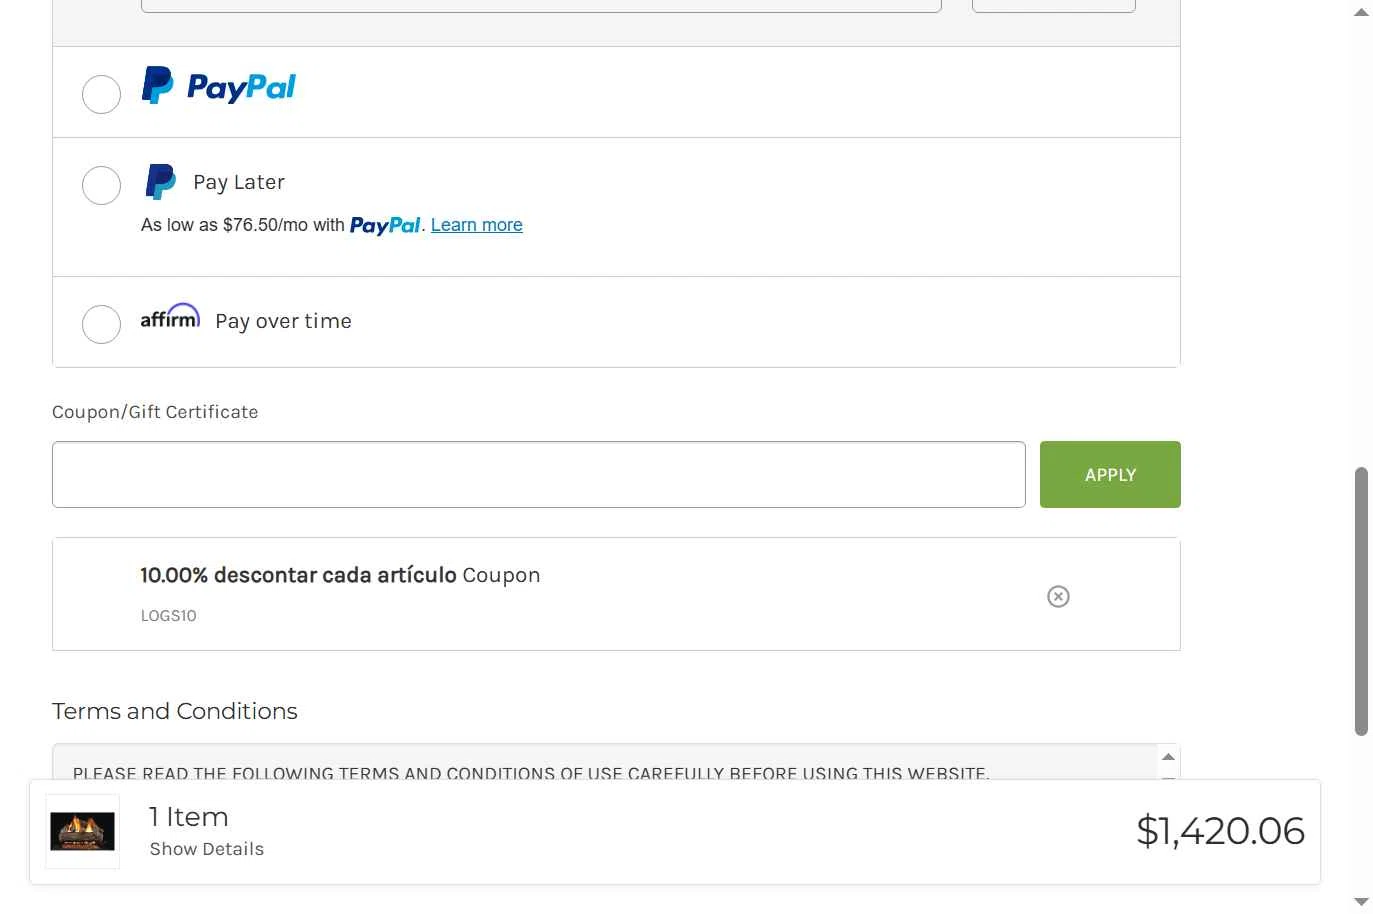Click the 1 Item summary heading

(x=189, y=817)
